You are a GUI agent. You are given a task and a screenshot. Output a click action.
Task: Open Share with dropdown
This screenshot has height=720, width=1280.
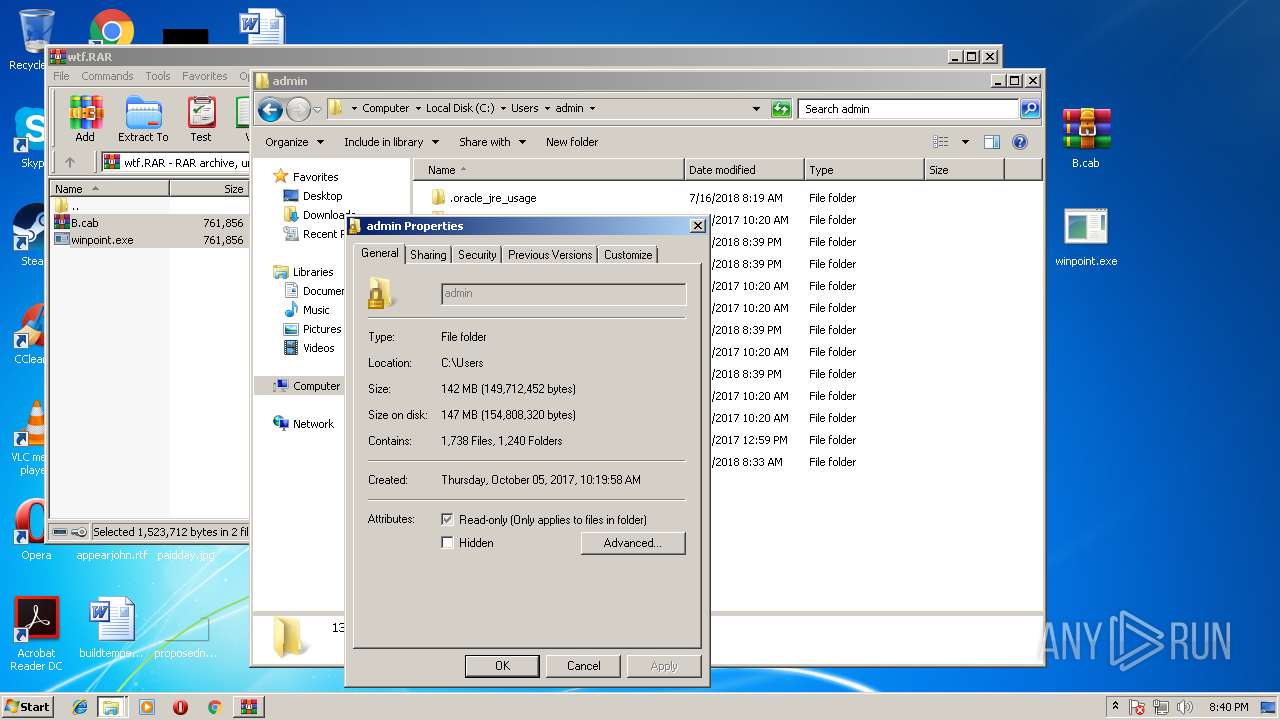point(491,142)
